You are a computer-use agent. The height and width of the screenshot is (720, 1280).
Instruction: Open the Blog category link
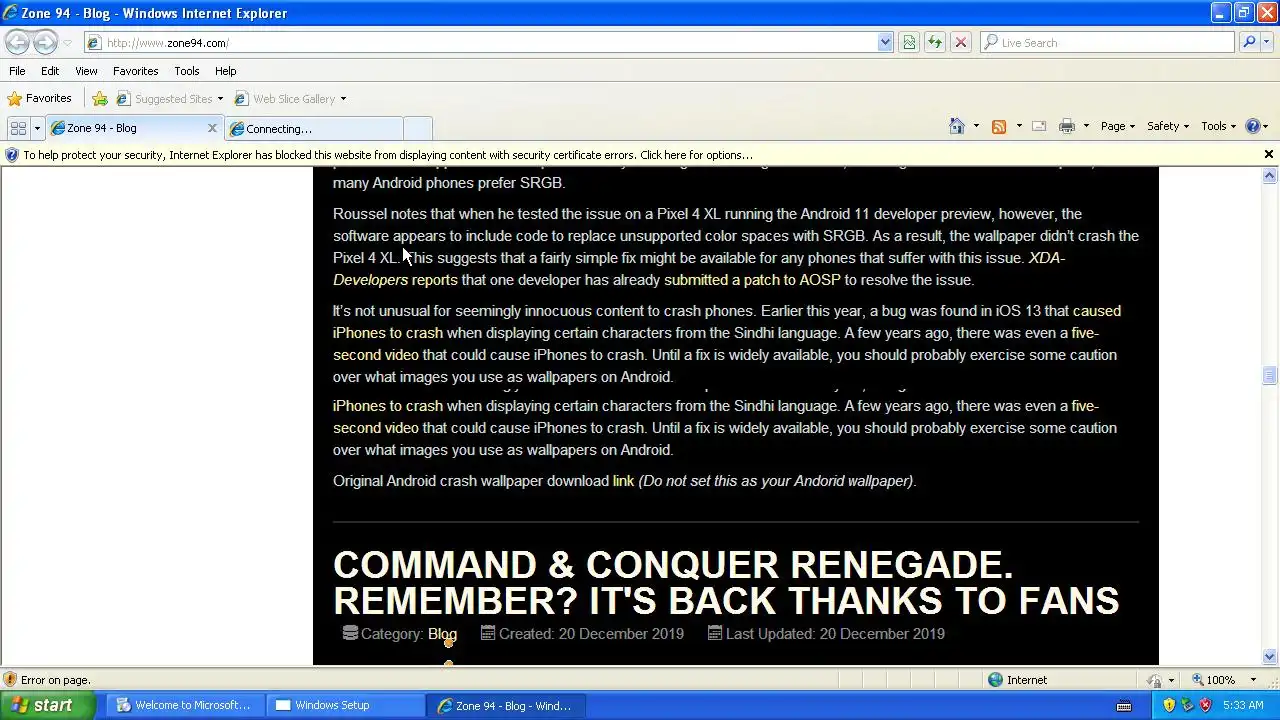442,634
